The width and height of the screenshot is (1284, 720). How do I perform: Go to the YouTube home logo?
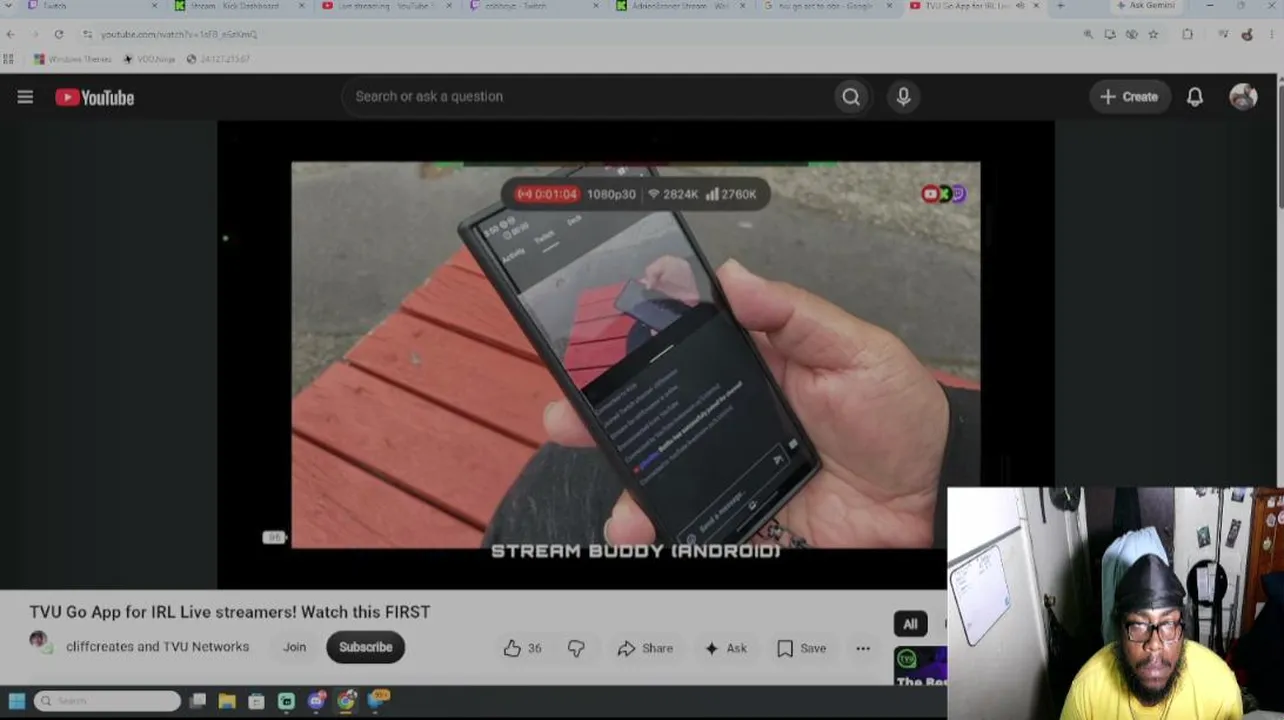tap(95, 97)
